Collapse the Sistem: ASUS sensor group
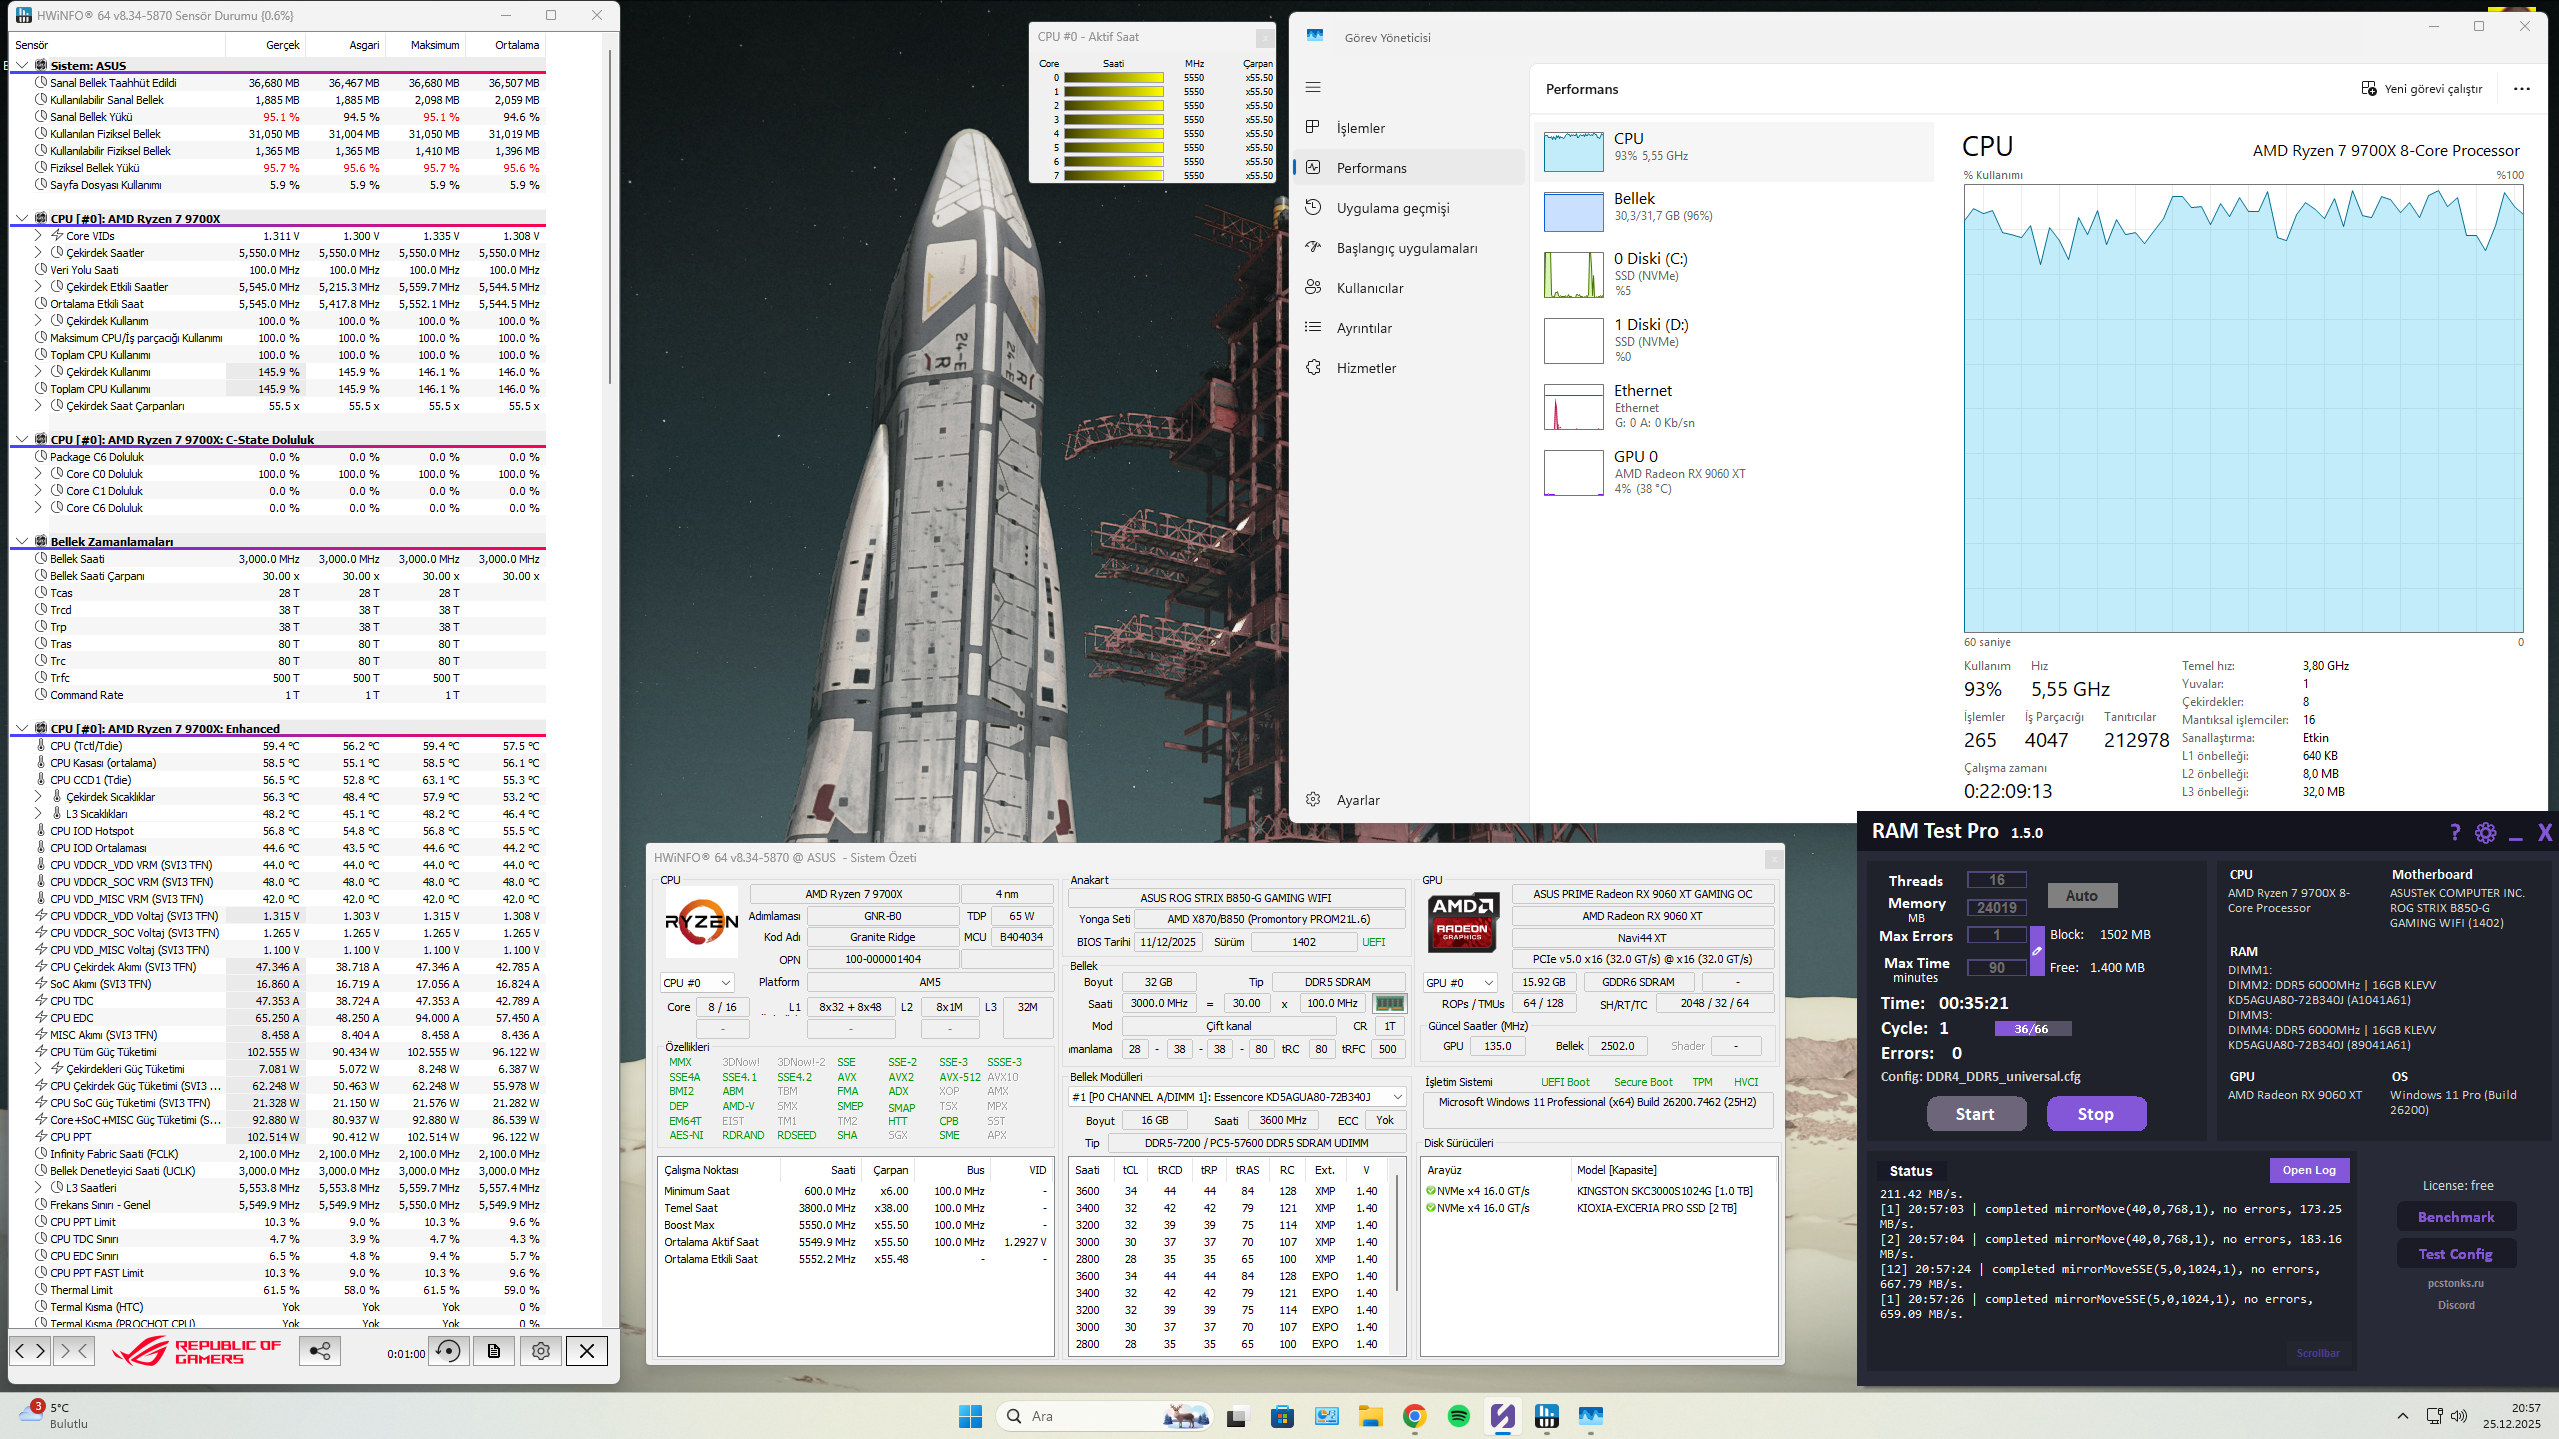2559x1439 pixels. tap(22, 65)
